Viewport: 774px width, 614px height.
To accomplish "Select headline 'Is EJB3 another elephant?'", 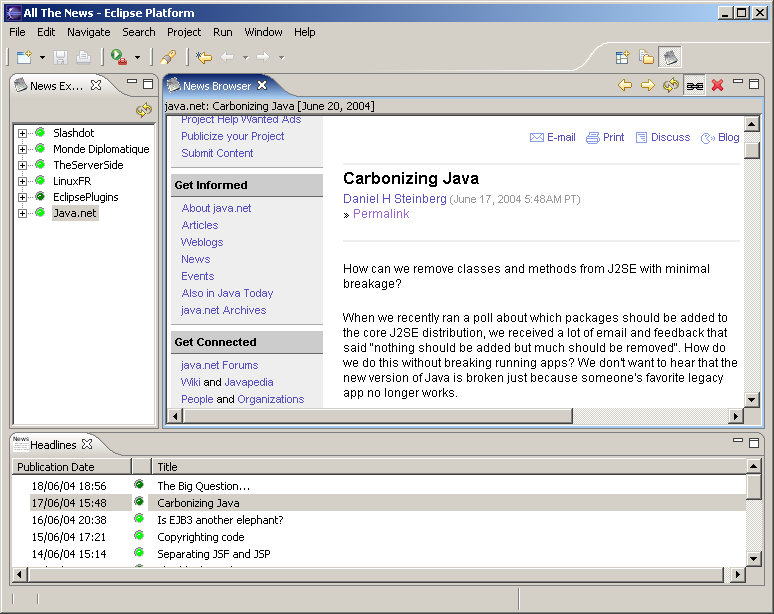I will click(x=220, y=520).
